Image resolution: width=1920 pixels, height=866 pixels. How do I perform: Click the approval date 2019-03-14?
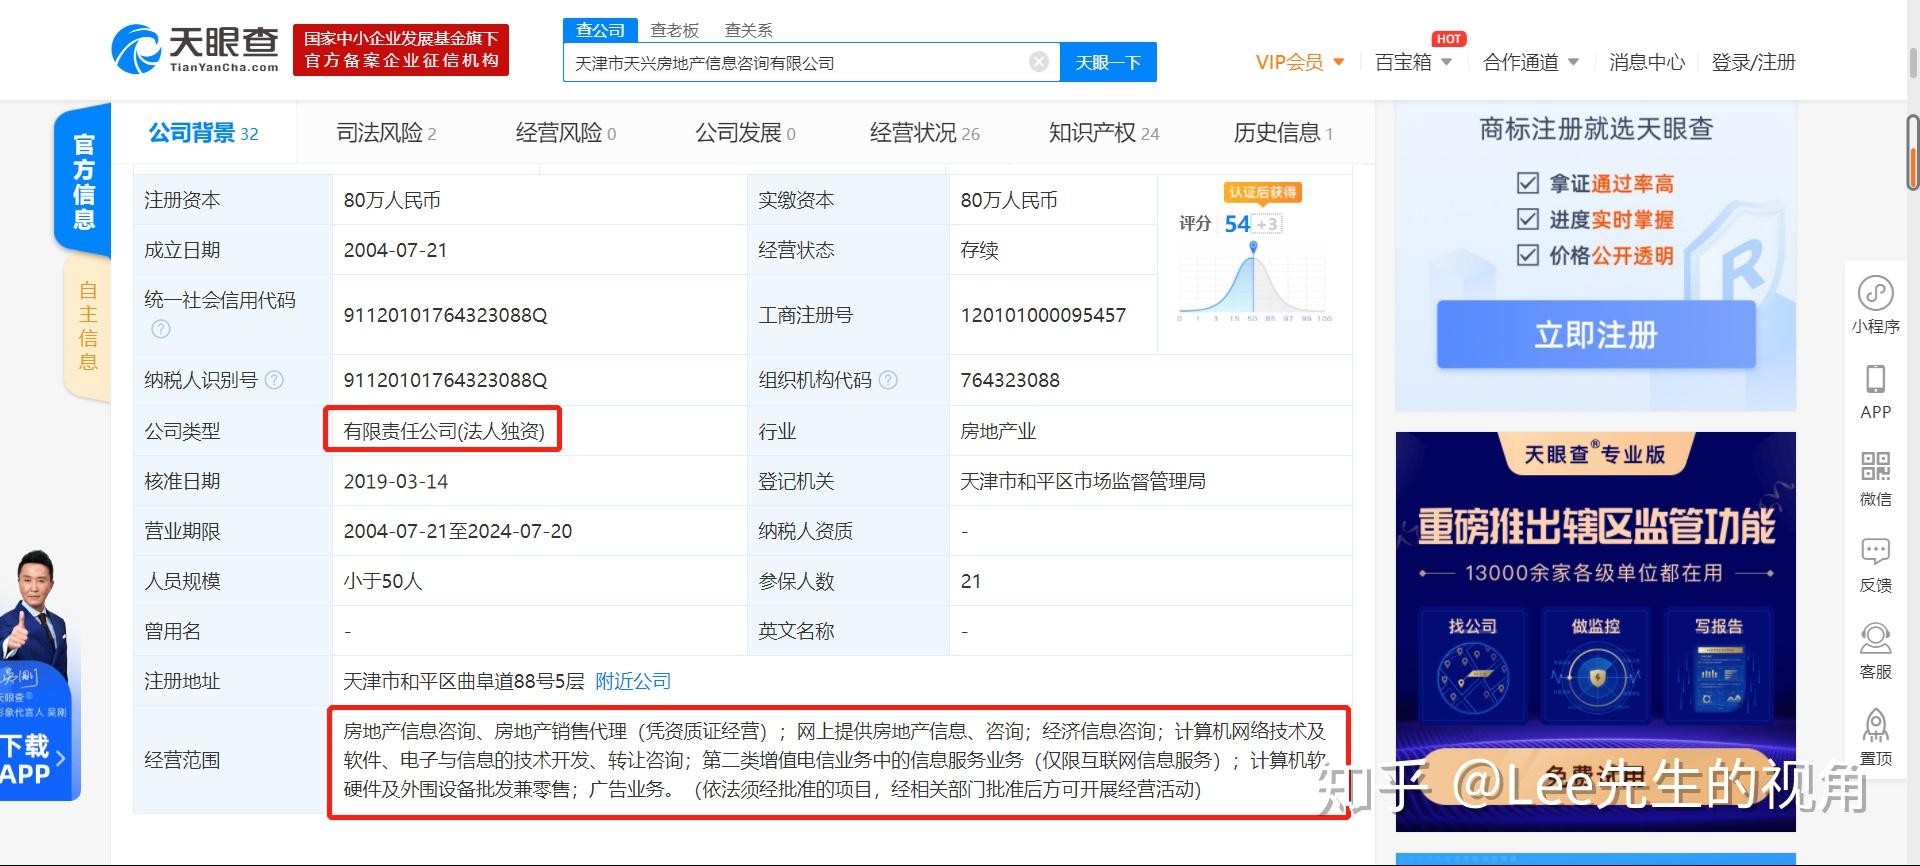coord(395,481)
